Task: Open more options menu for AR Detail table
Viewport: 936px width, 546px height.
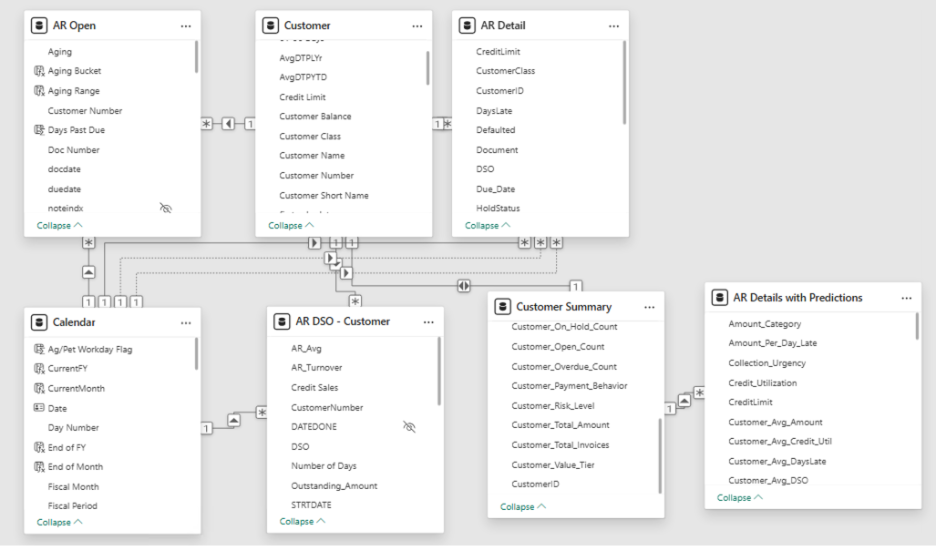Action: tap(613, 25)
